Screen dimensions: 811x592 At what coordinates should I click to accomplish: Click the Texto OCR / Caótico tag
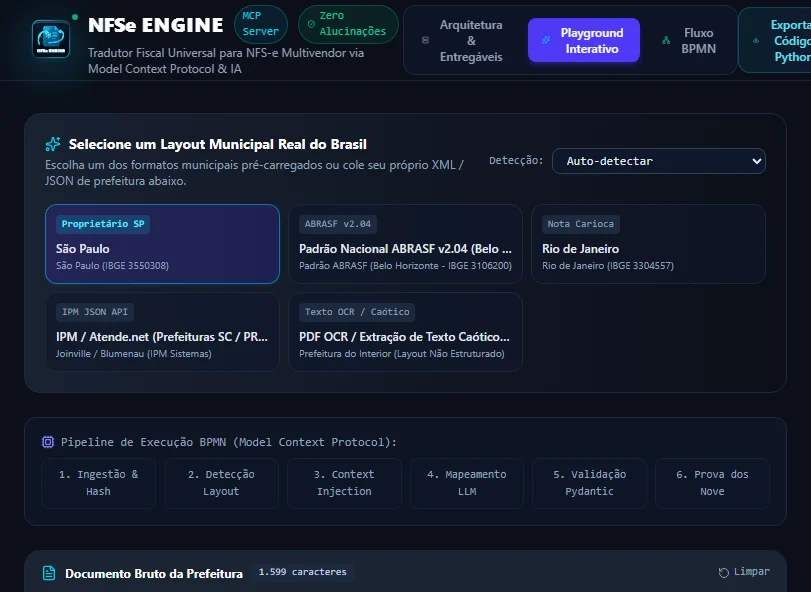[357, 312]
